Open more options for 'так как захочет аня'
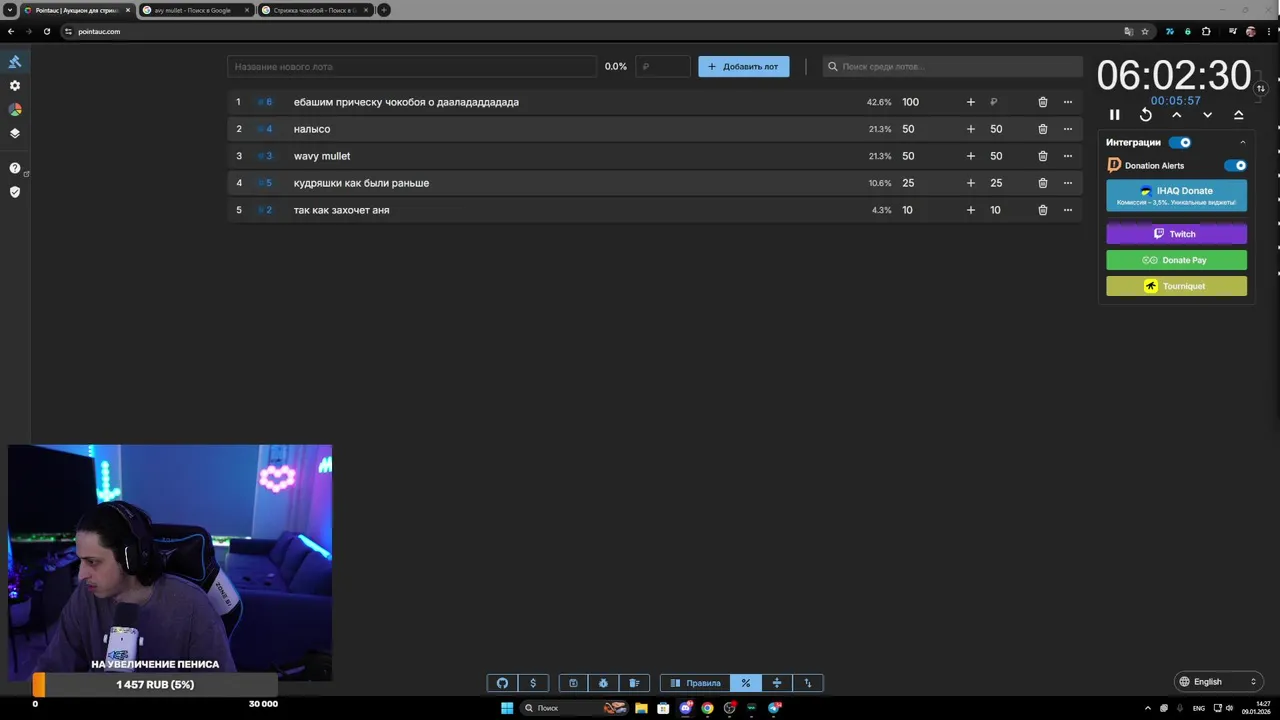The image size is (1280, 720). (x=1068, y=210)
